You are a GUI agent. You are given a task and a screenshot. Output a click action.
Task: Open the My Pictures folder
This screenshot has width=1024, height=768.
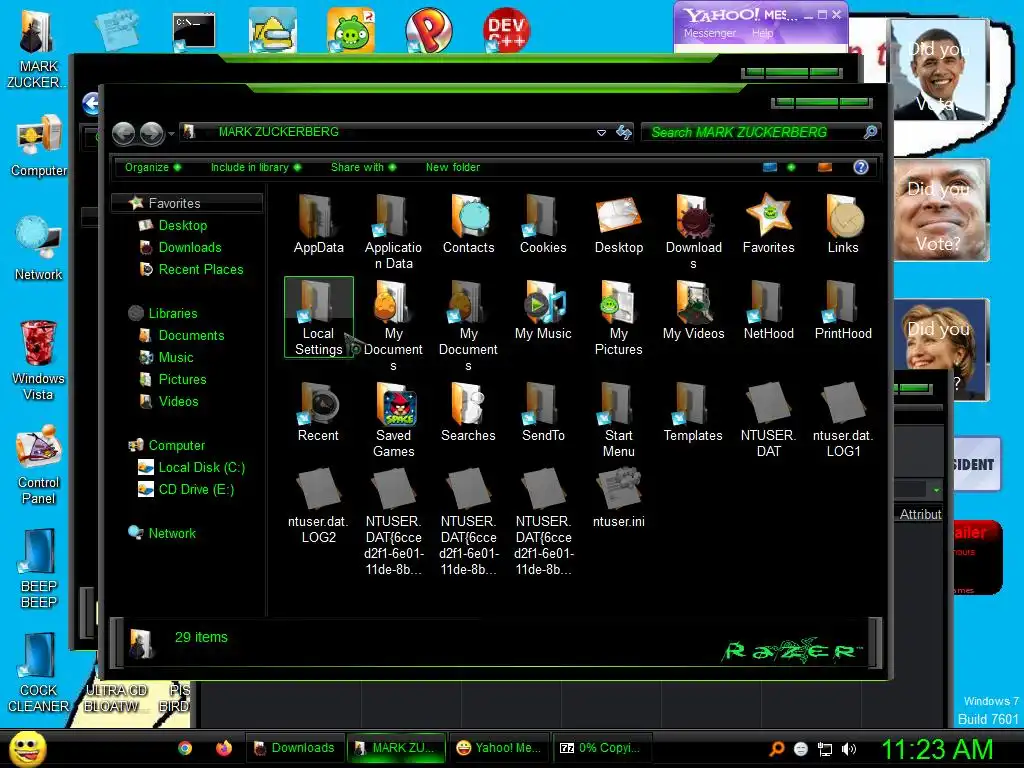click(x=618, y=318)
